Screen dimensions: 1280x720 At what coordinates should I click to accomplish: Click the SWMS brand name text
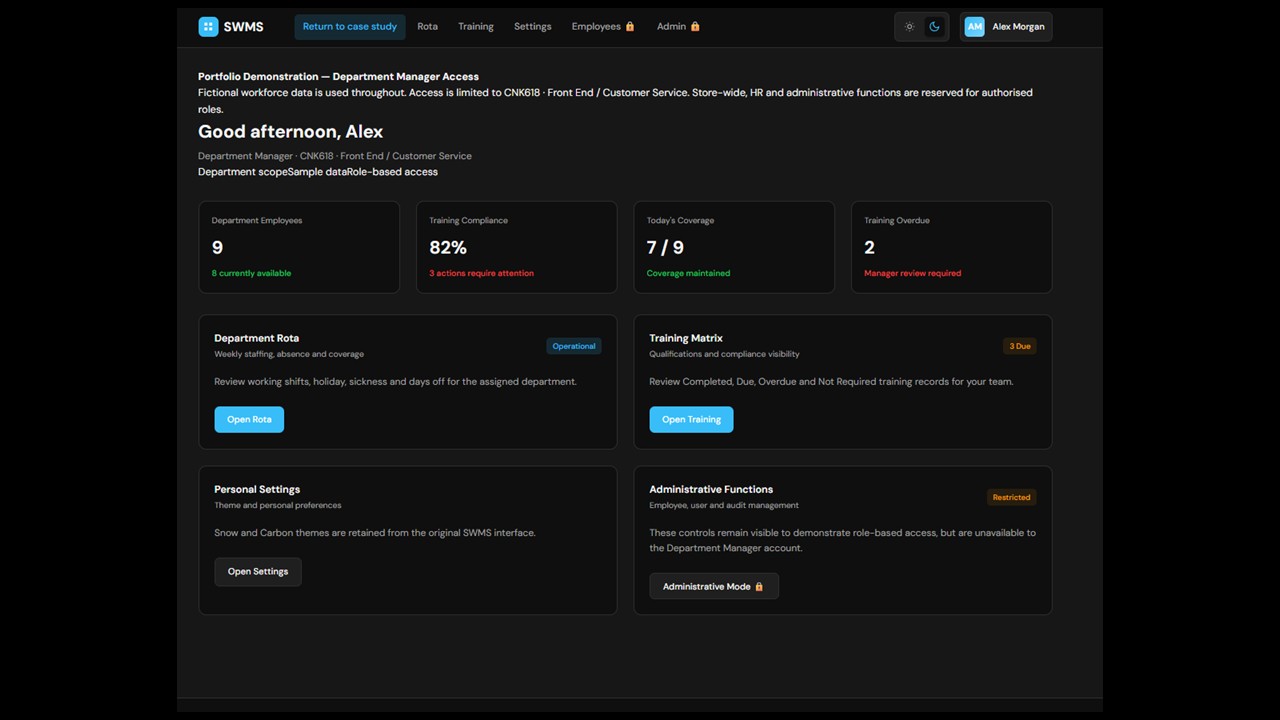pyautogui.click(x=243, y=27)
